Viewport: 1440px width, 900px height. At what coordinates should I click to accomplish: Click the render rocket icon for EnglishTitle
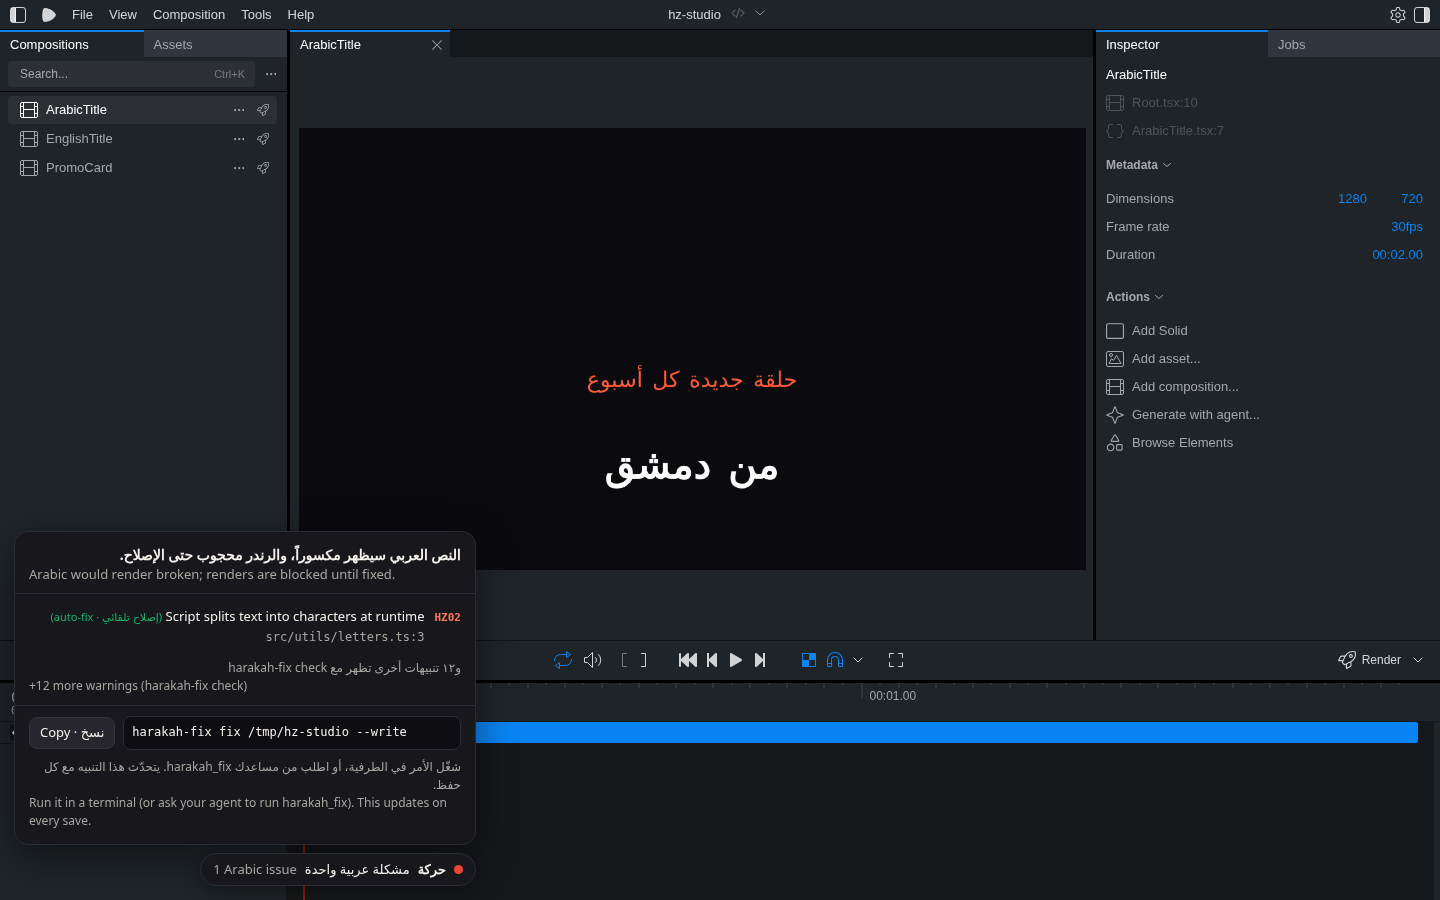(263, 139)
